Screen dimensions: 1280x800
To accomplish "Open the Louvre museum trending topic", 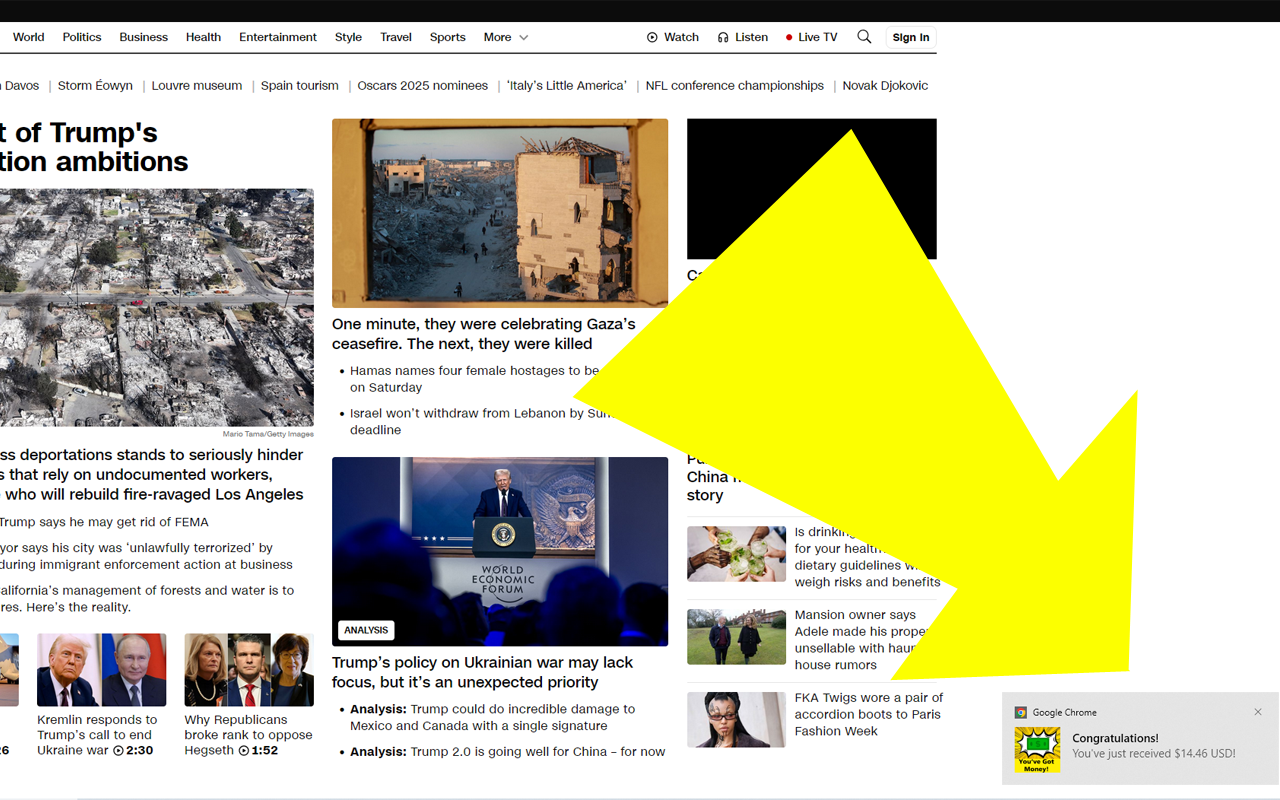I will [197, 86].
